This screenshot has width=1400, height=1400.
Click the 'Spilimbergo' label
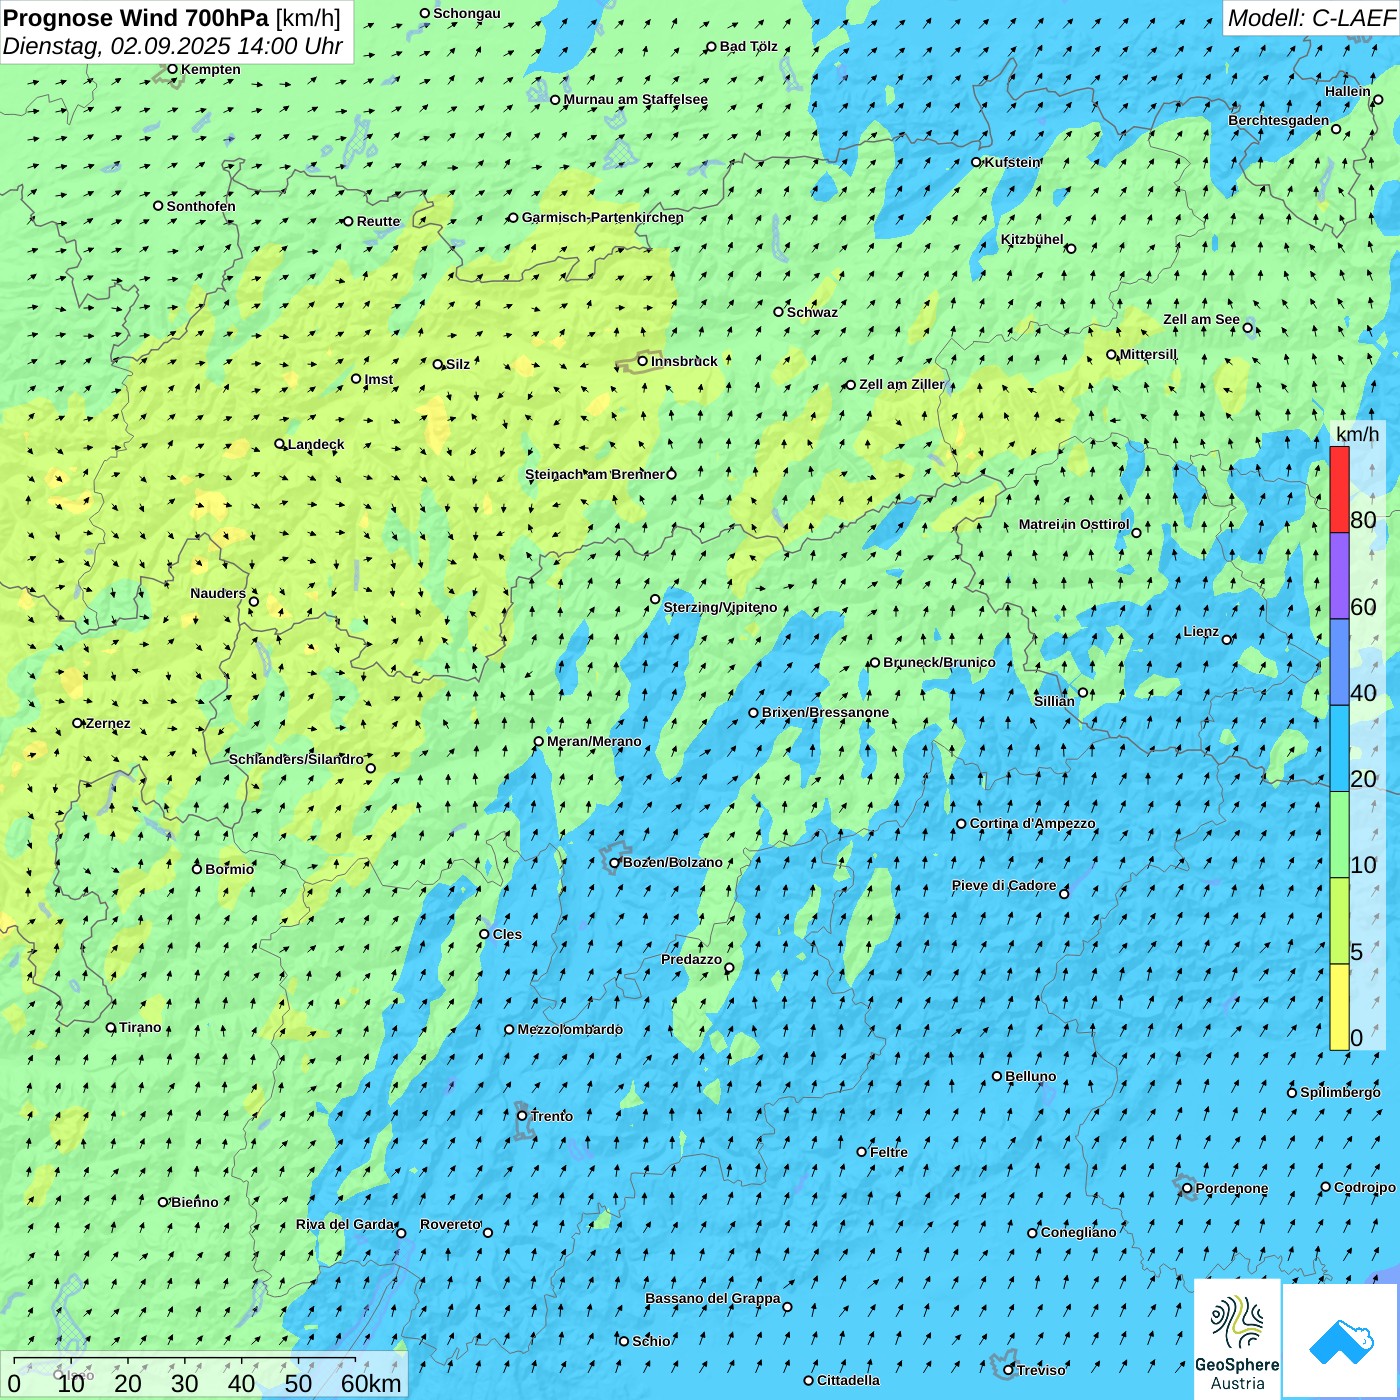1340,1092
